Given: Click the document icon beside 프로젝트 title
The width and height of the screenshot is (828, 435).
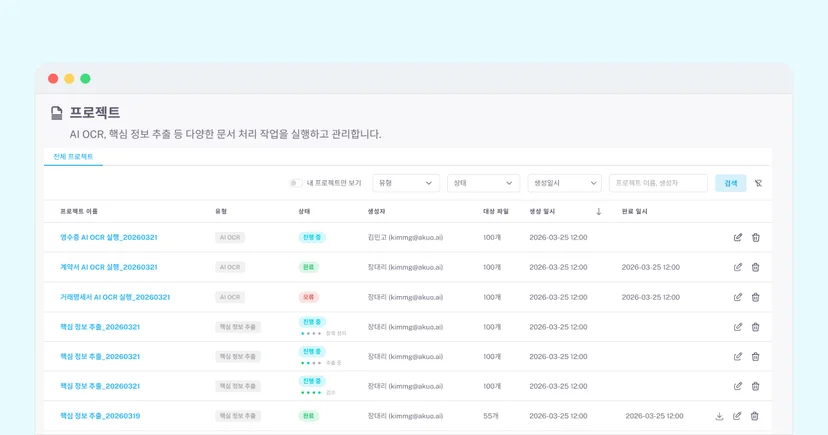Looking at the screenshot, I should coord(57,112).
